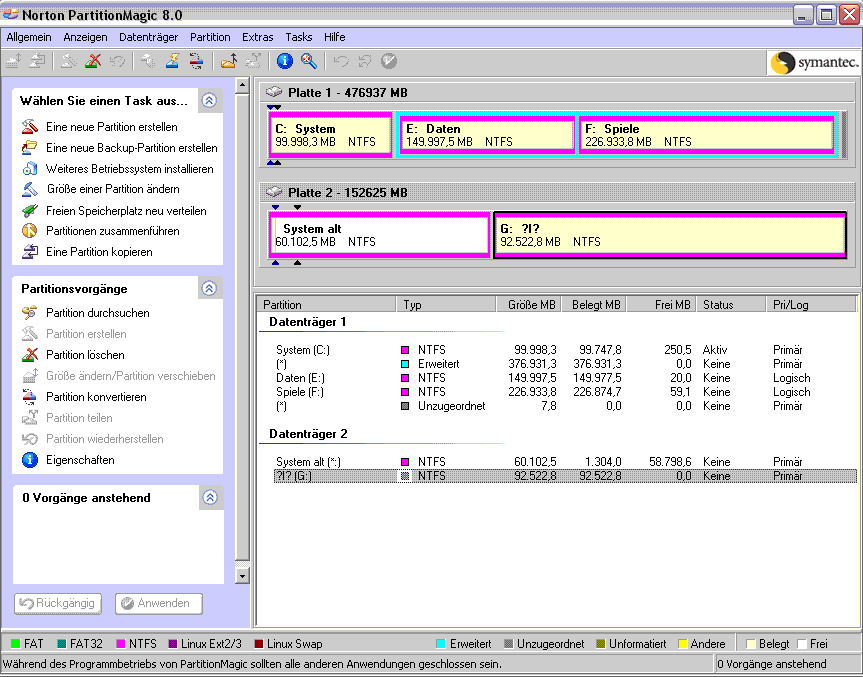
Task: Click the blue info icon beside 'Eigenschaften'
Action: pos(30,460)
